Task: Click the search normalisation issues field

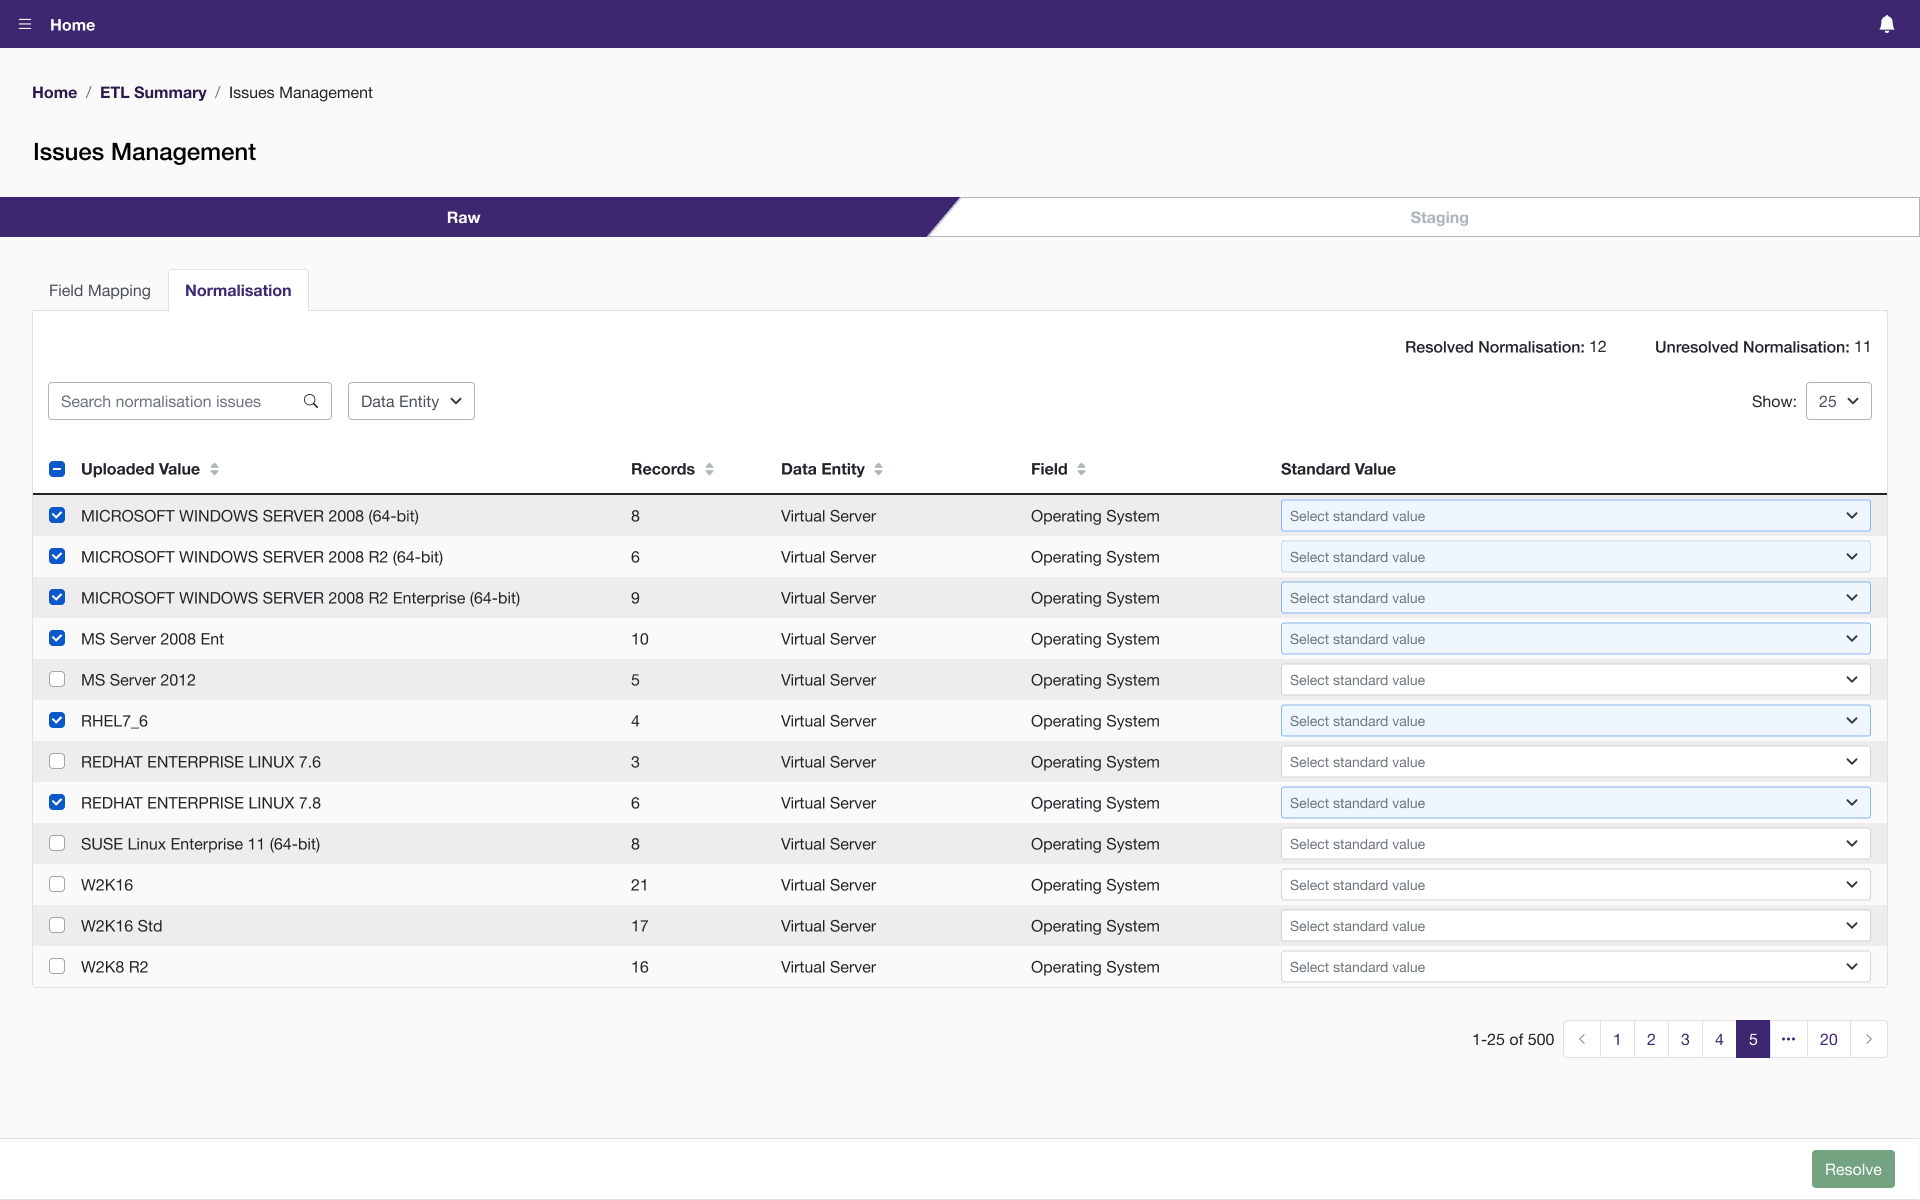Action: (175, 401)
